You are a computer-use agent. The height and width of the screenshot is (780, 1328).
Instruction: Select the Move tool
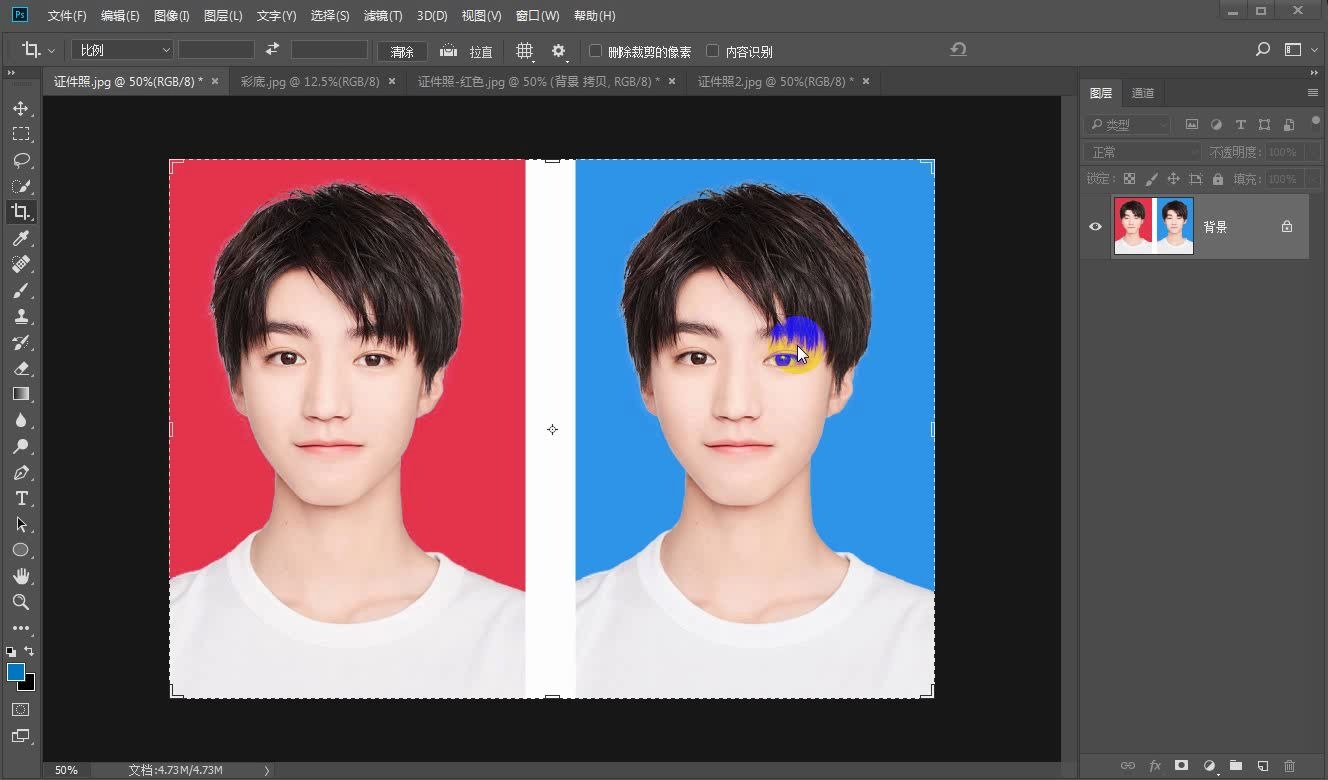[x=20, y=108]
